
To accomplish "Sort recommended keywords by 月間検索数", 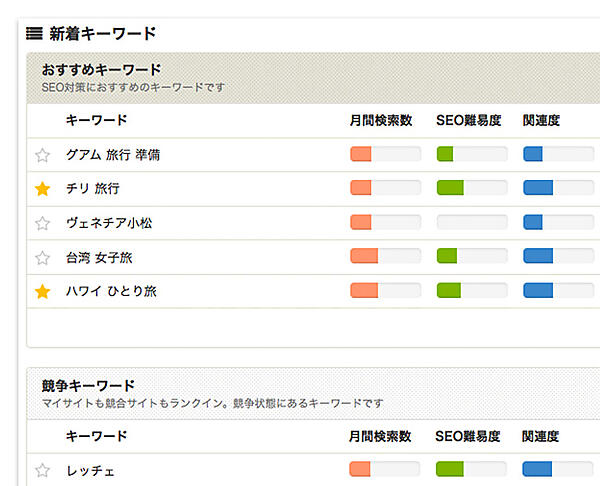I will click(x=381, y=121).
